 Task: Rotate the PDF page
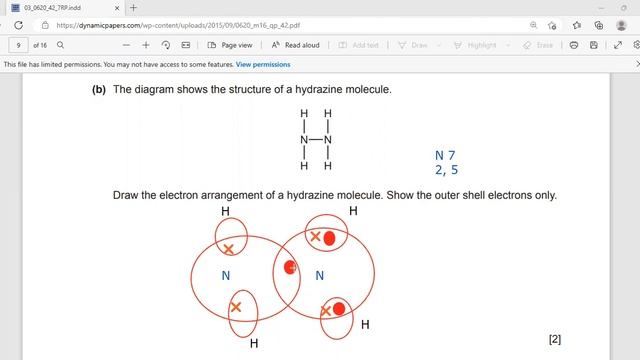point(166,45)
